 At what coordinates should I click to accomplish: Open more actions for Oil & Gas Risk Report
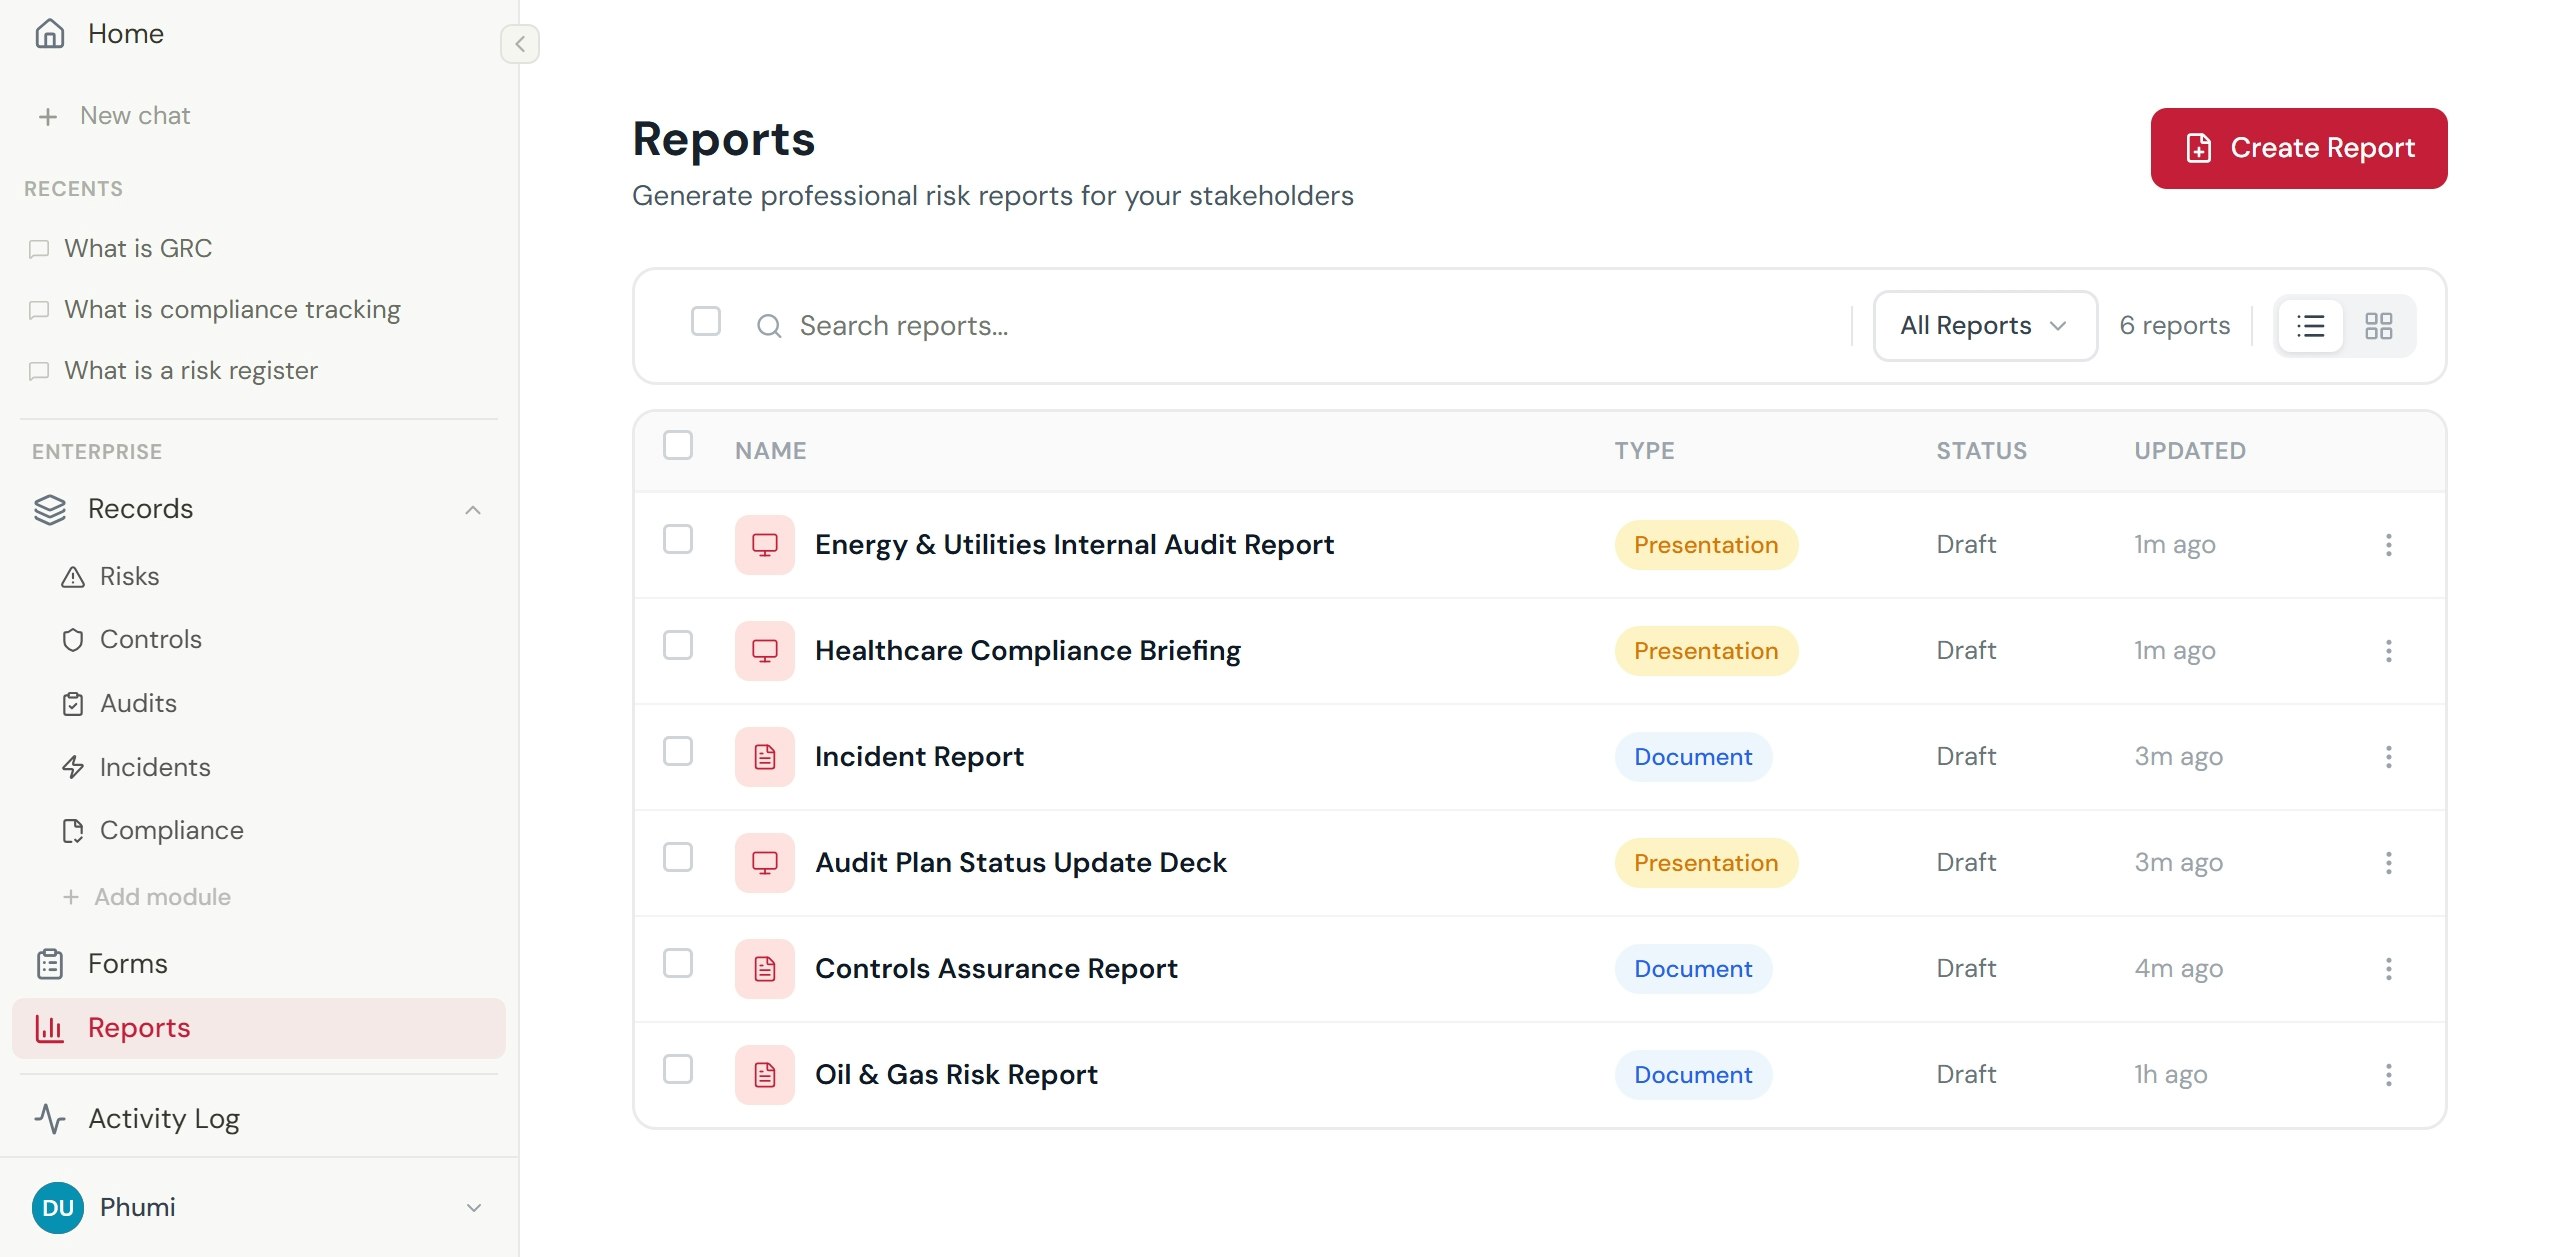pos(2388,1075)
